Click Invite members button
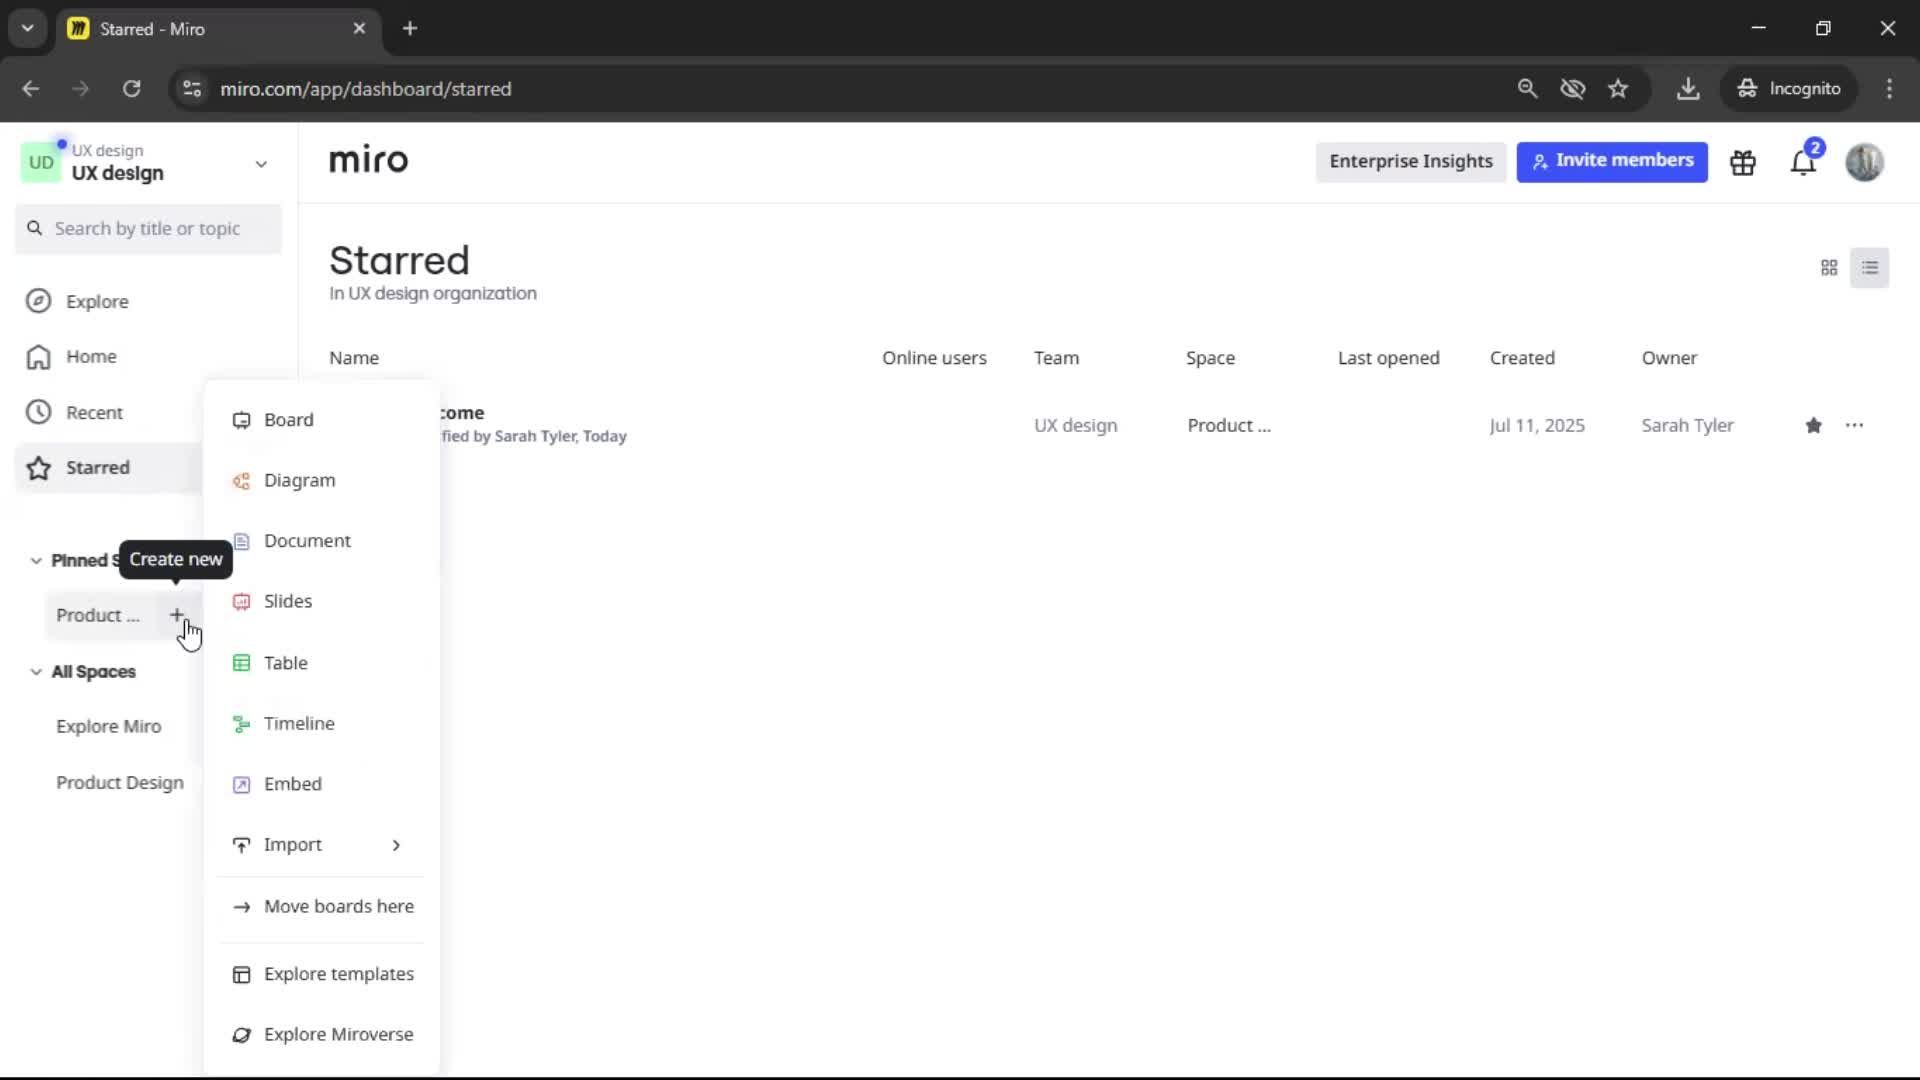This screenshot has height=1080, width=1920. click(x=1612, y=162)
